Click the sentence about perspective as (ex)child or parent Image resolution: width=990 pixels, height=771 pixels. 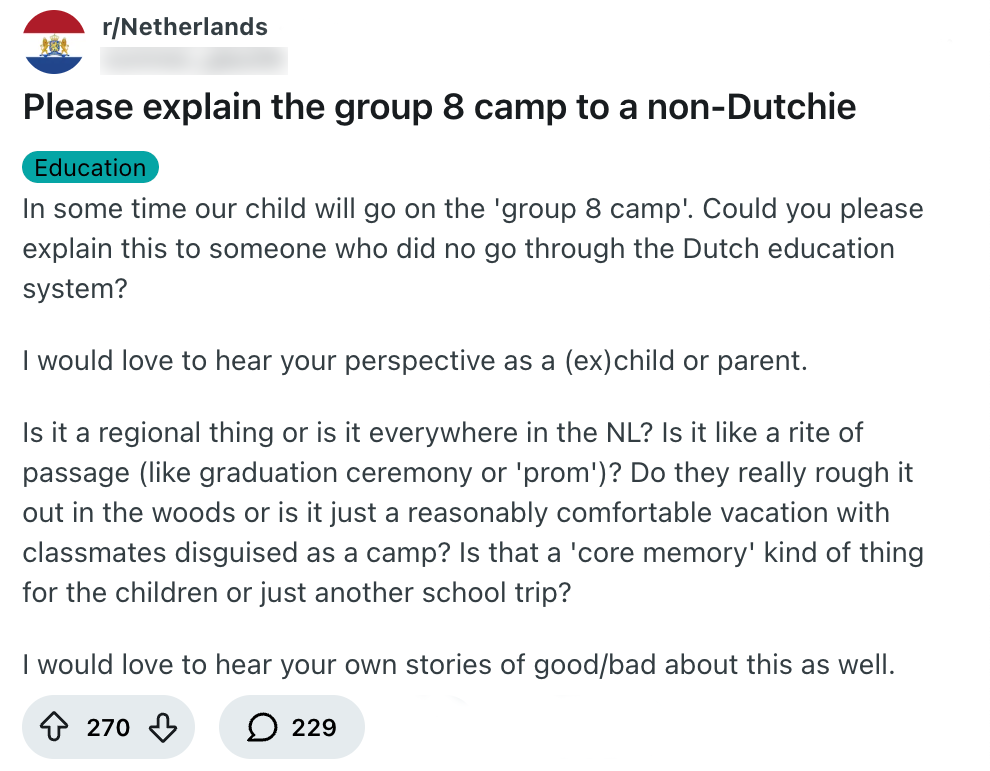click(x=414, y=360)
